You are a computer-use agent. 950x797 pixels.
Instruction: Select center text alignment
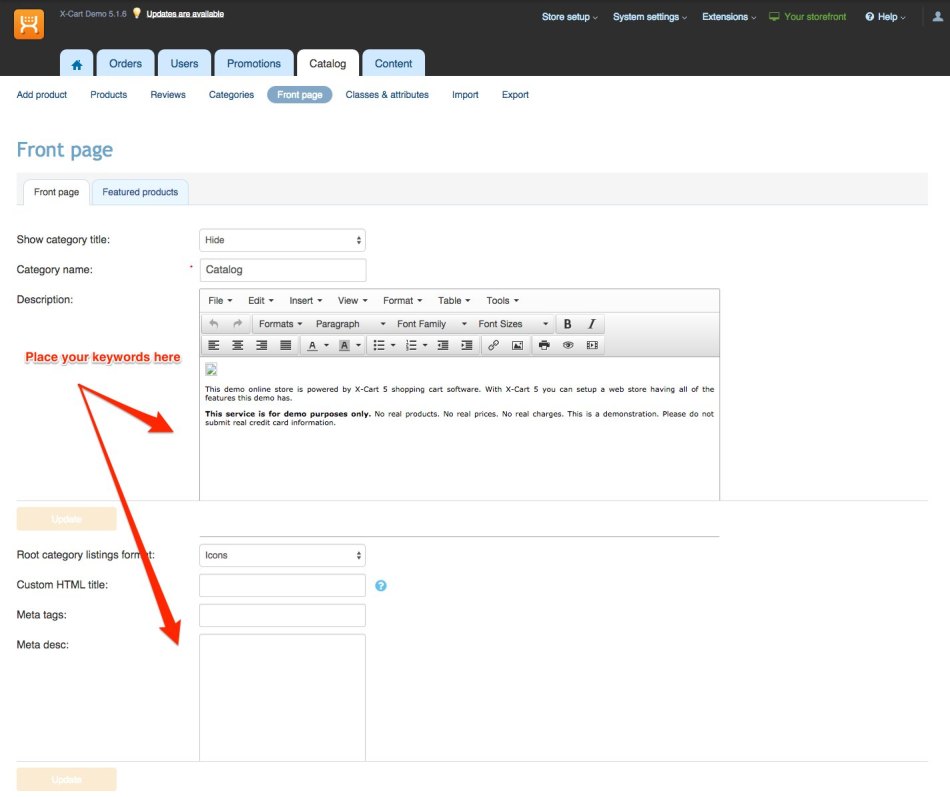(237, 345)
